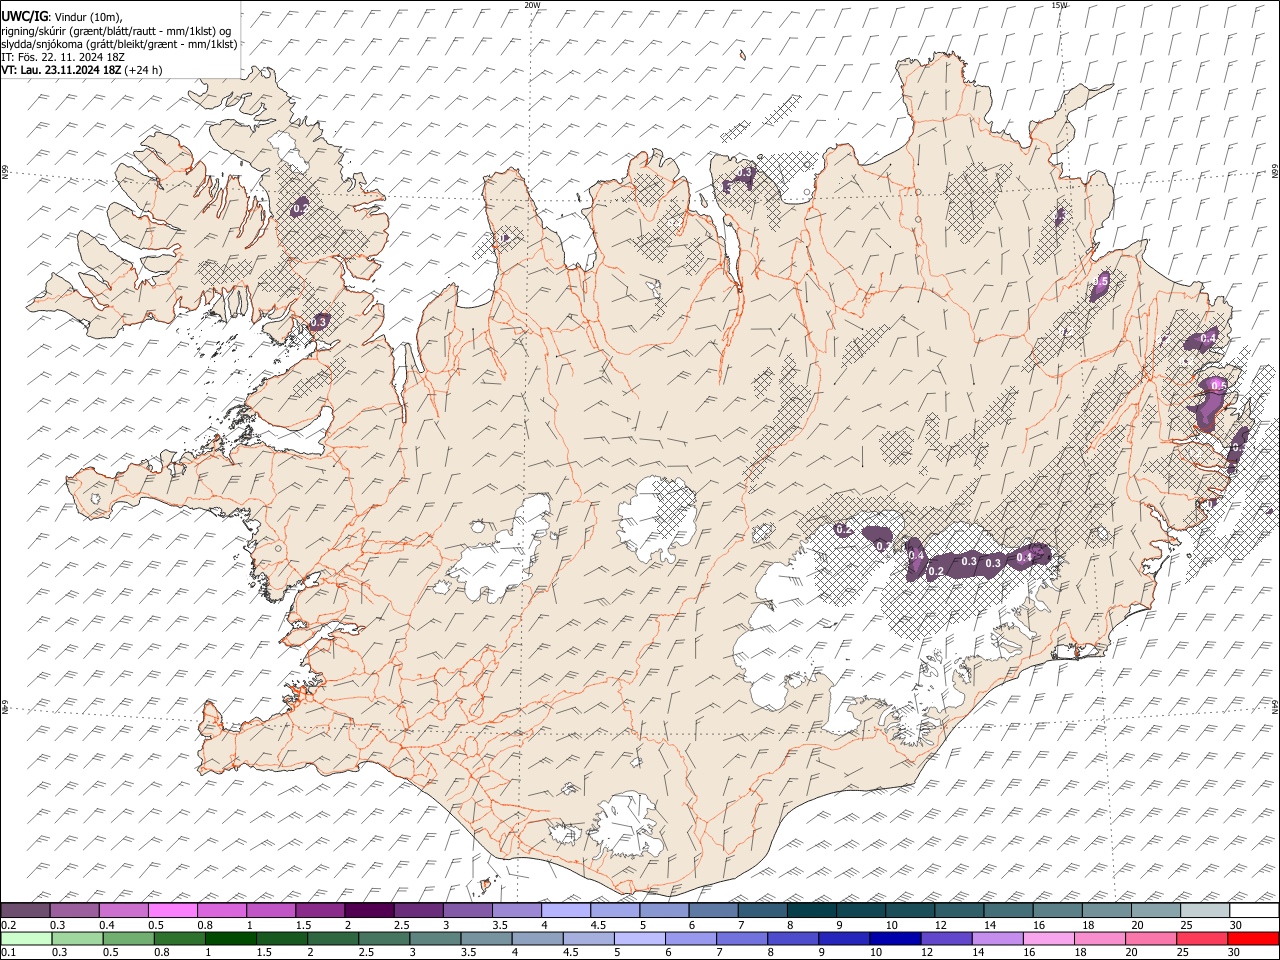Select the 'IT: Fös. 22. 11. 2024 18Z' line
Viewport: 1280px width, 960px height.
pyautogui.click(x=63, y=57)
